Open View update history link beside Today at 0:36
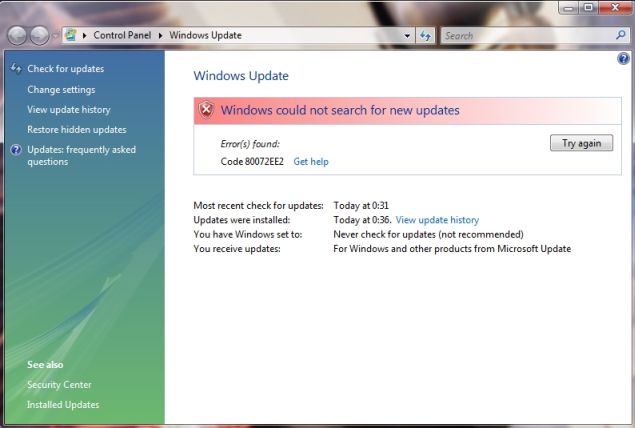This screenshot has height=428, width=635. pos(437,220)
